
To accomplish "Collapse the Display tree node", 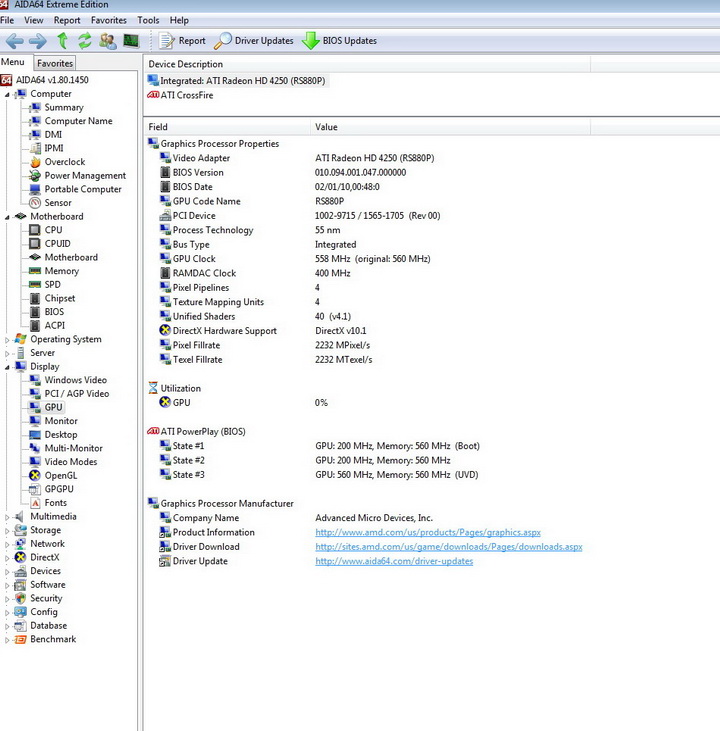I will [7, 367].
